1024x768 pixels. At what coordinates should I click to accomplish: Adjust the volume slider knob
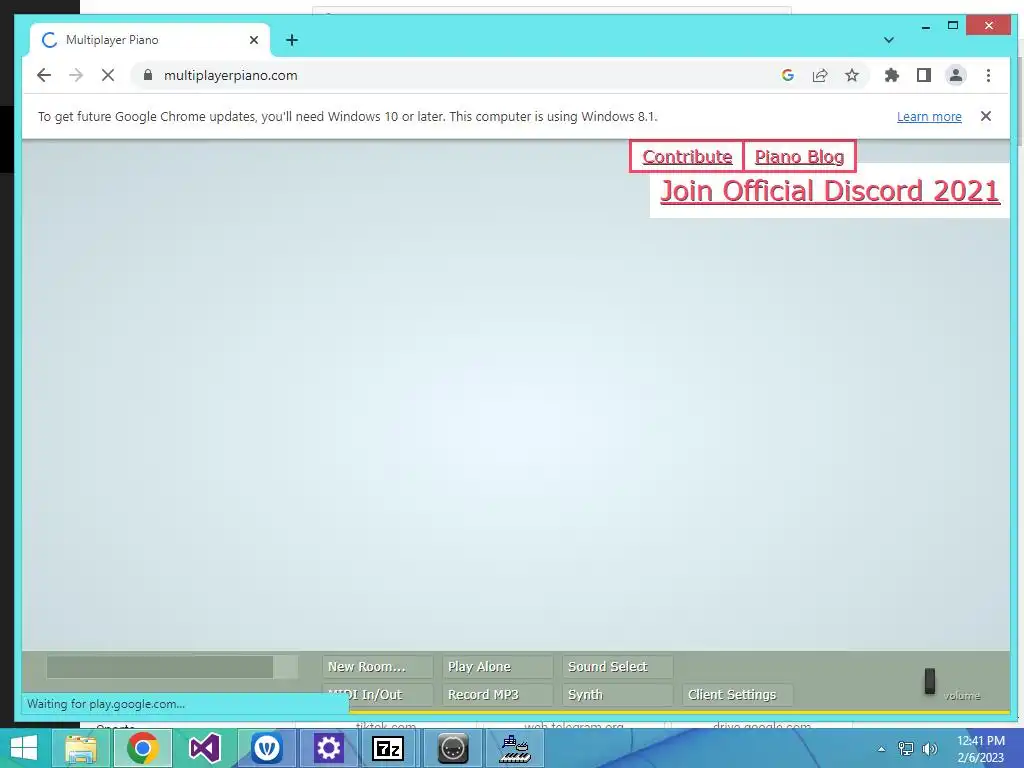(929, 681)
